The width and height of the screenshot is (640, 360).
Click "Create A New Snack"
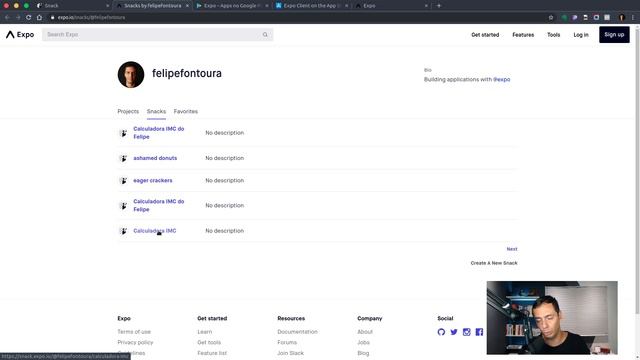[494, 263]
